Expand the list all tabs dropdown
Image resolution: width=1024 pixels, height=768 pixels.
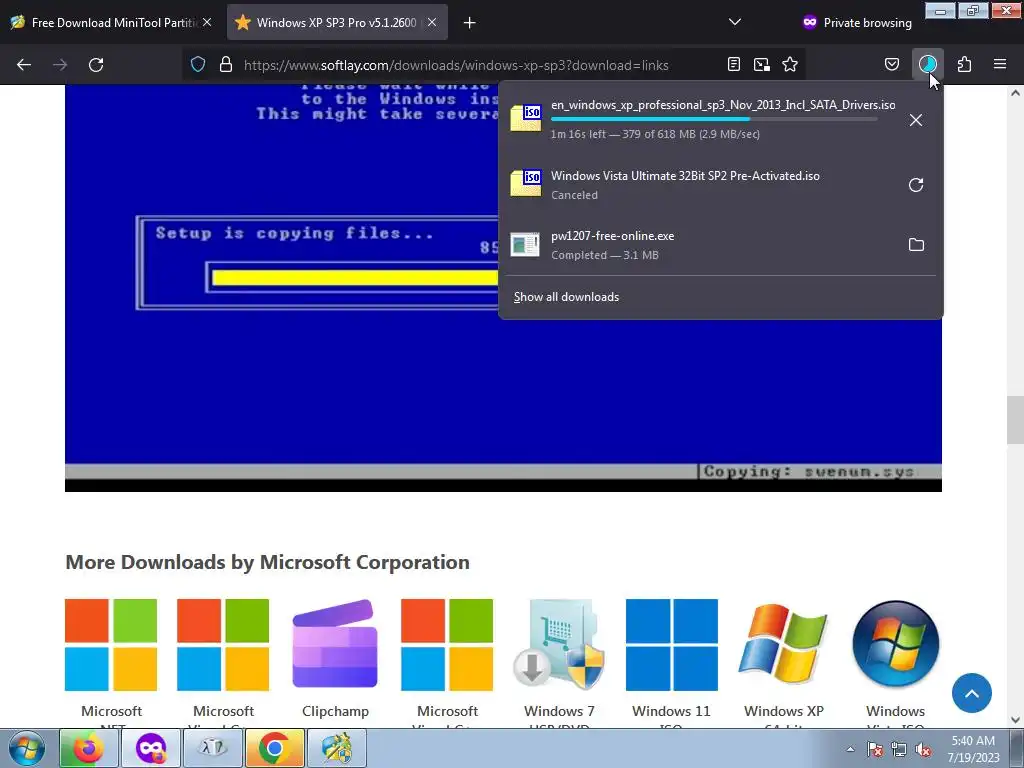(x=735, y=22)
